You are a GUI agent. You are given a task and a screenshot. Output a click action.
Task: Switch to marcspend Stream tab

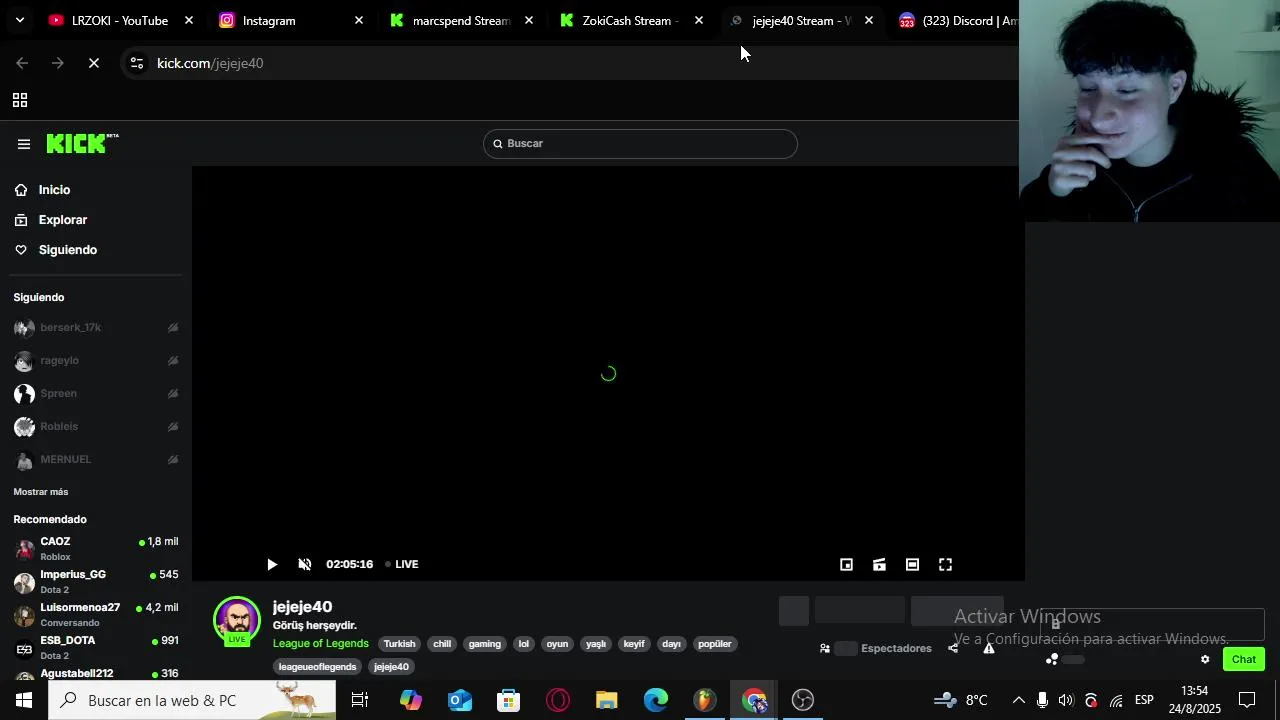click(x=461, y=20)
